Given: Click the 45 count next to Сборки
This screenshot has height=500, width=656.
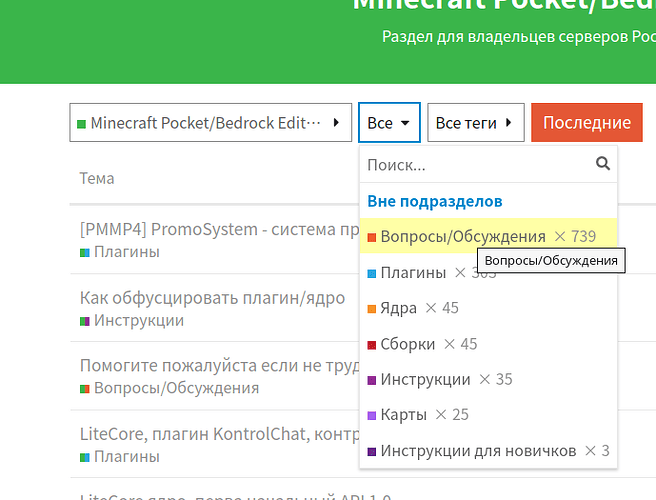Looking at the screenshot, I should (x=469, y=344).
